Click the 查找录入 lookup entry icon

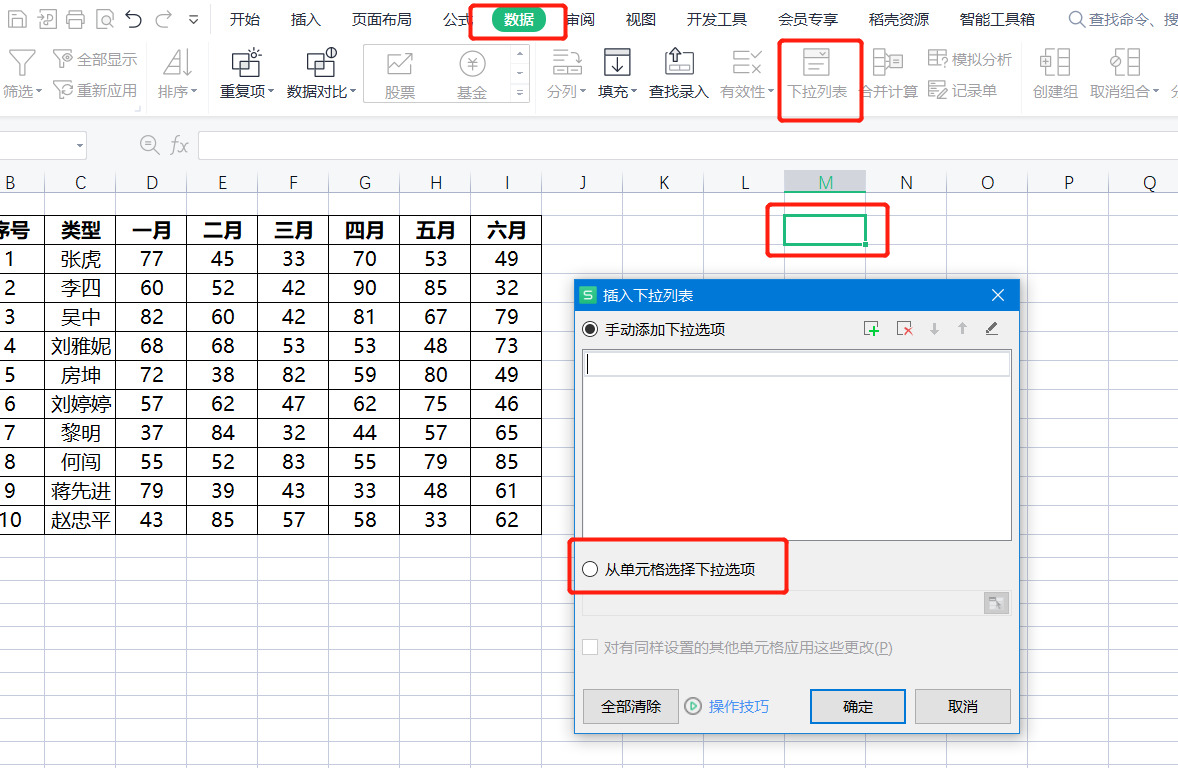pos(678,62)
